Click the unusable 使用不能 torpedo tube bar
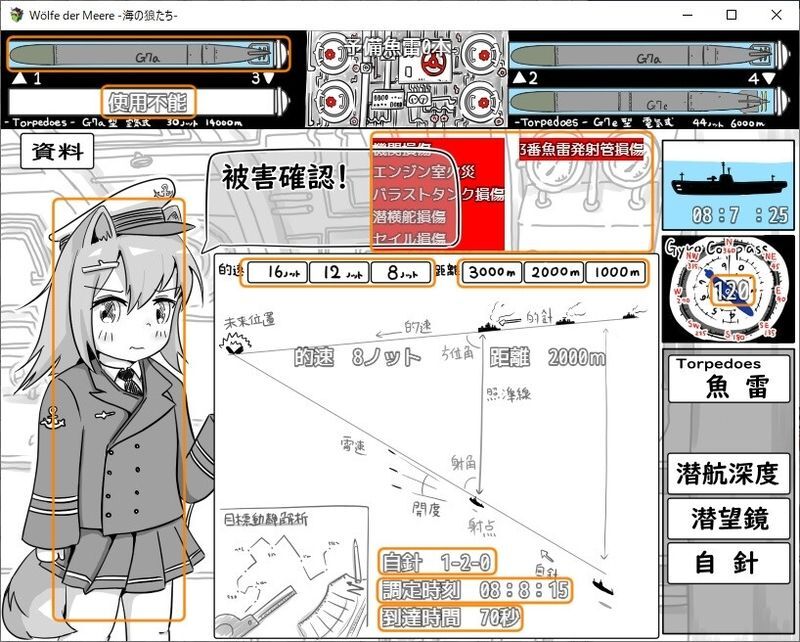Image resolution: width=800 pixels, height=642 pixels. tap(148, 101)
